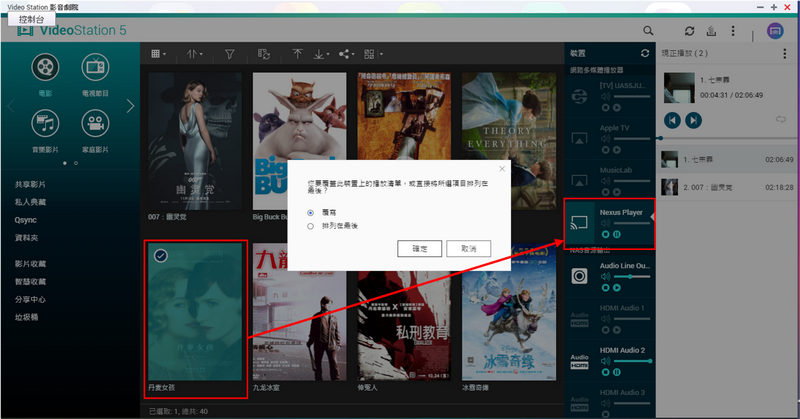Open the now-playing panel three-dot menu
Image resolution: width=800 pixels, height=419 pixels.
pos(785,53)
